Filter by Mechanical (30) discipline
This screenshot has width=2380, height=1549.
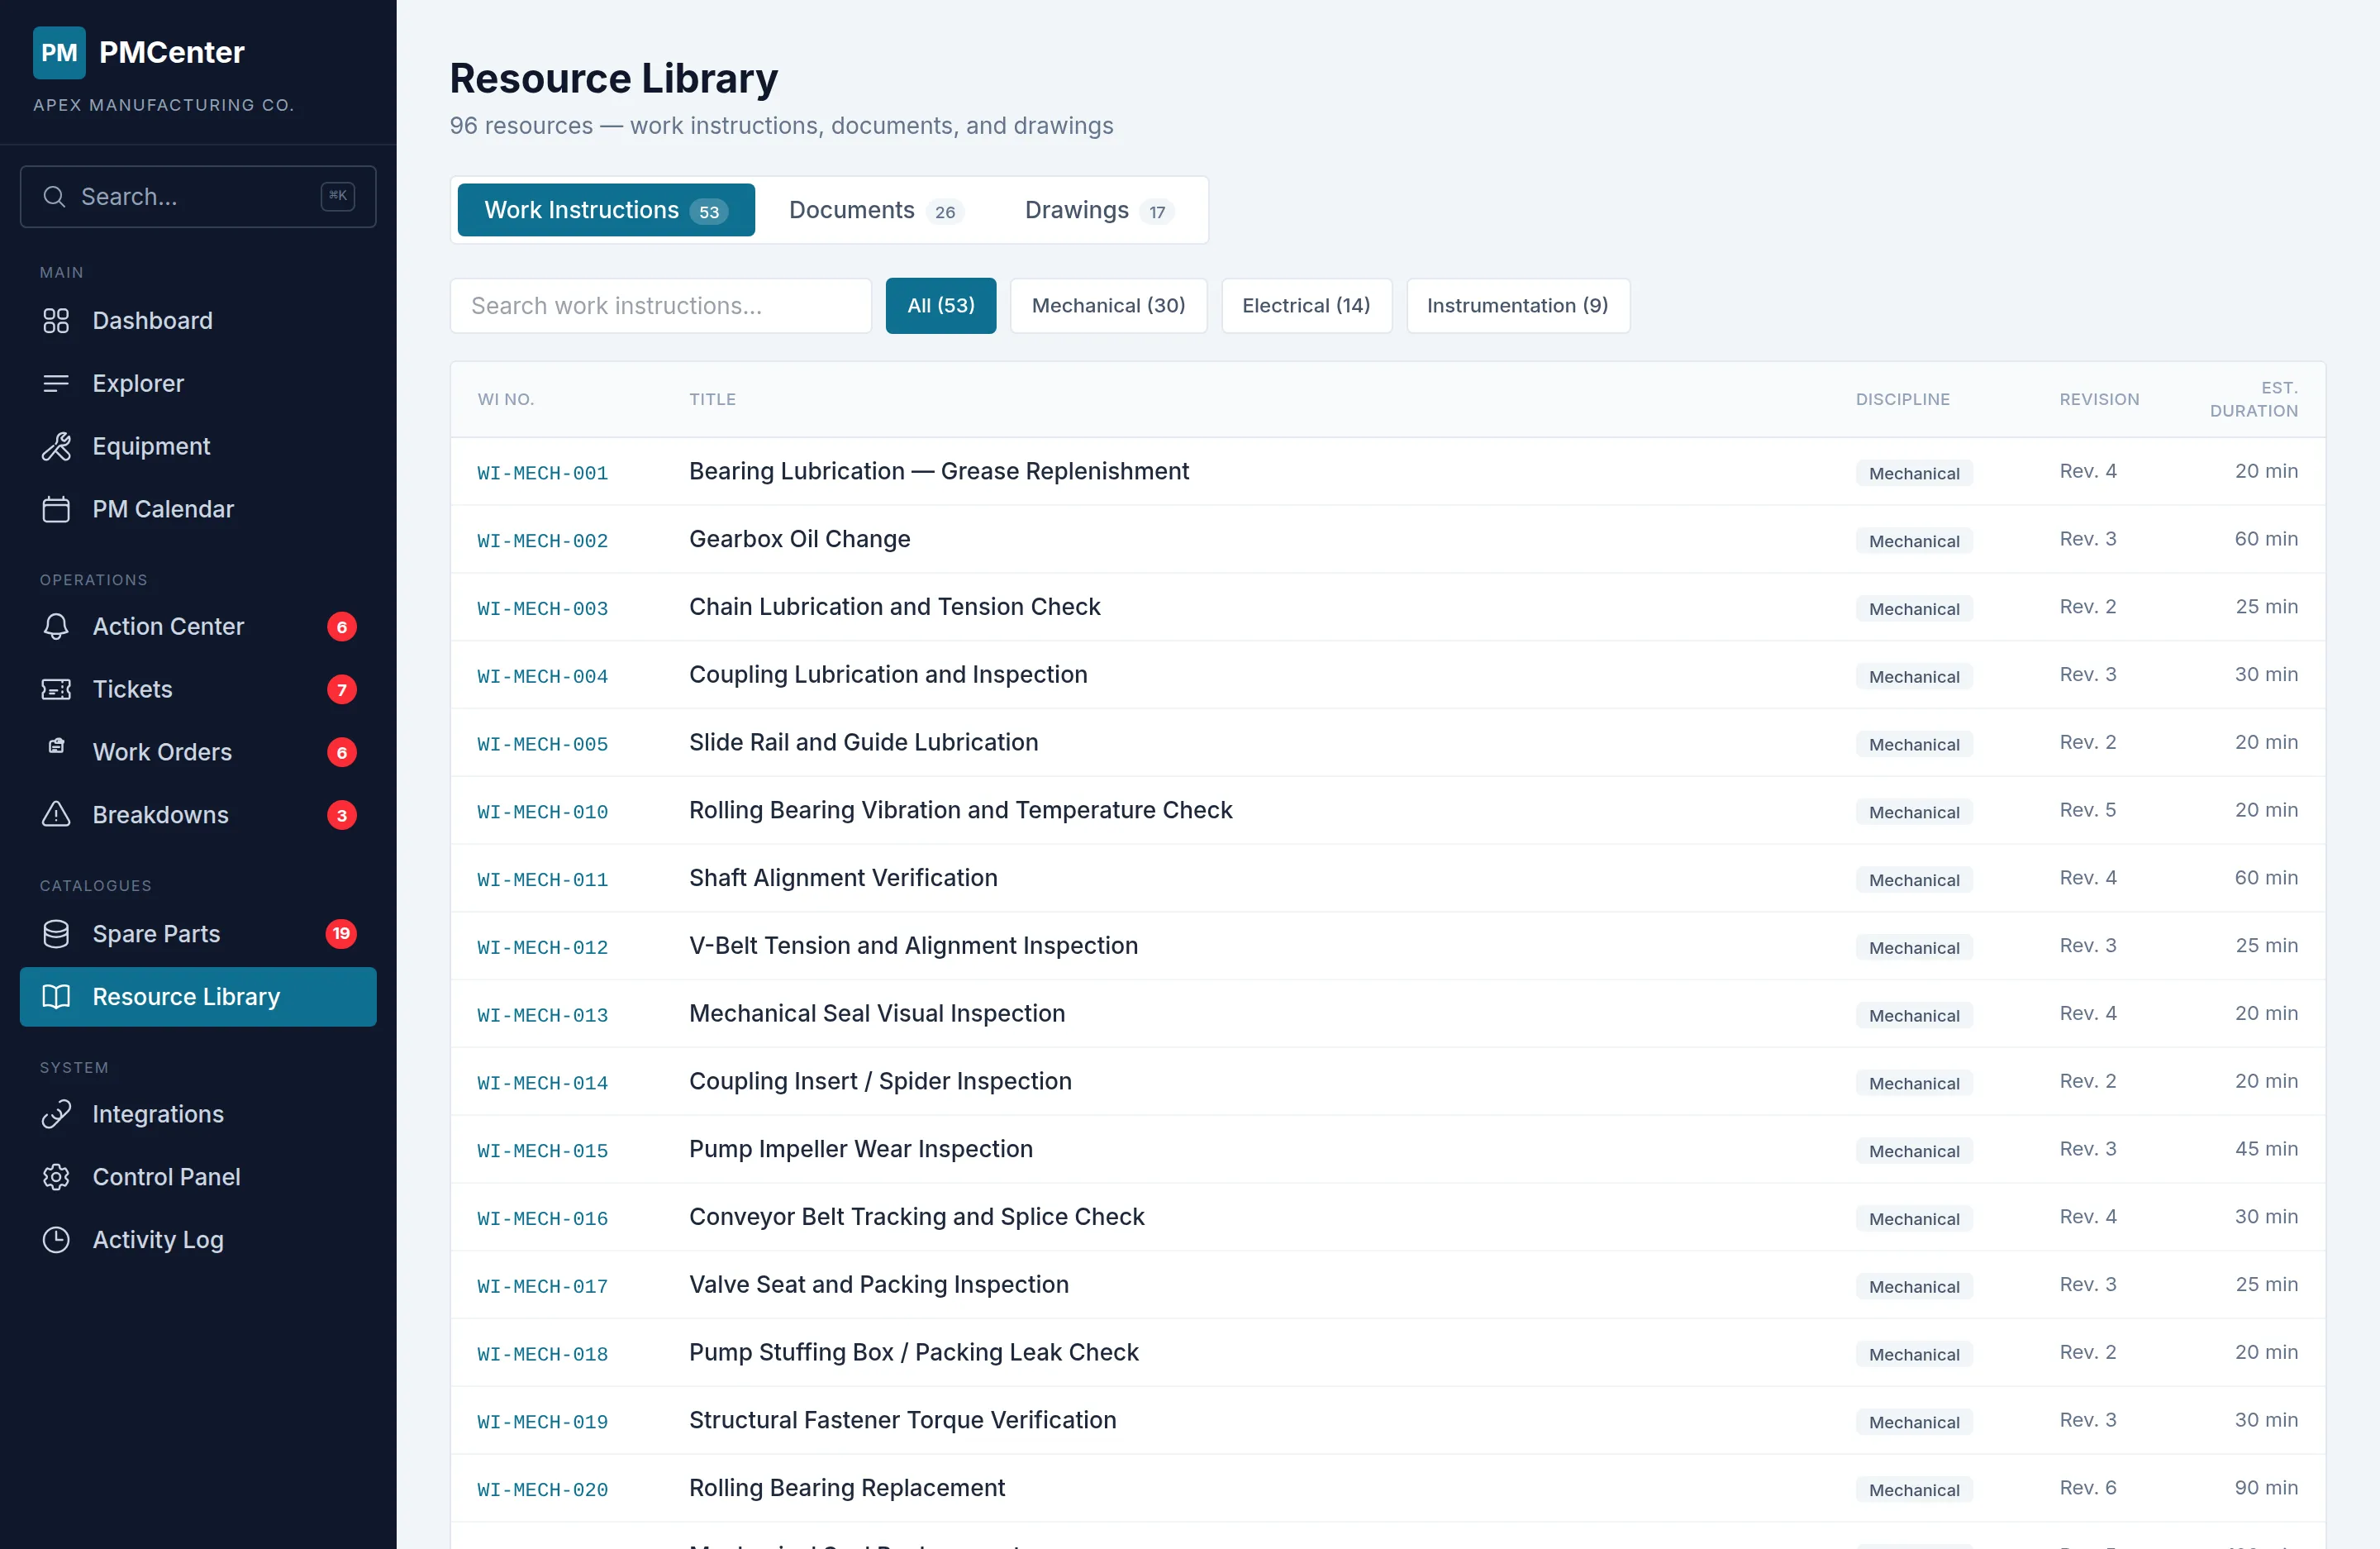coord(1107,305)
